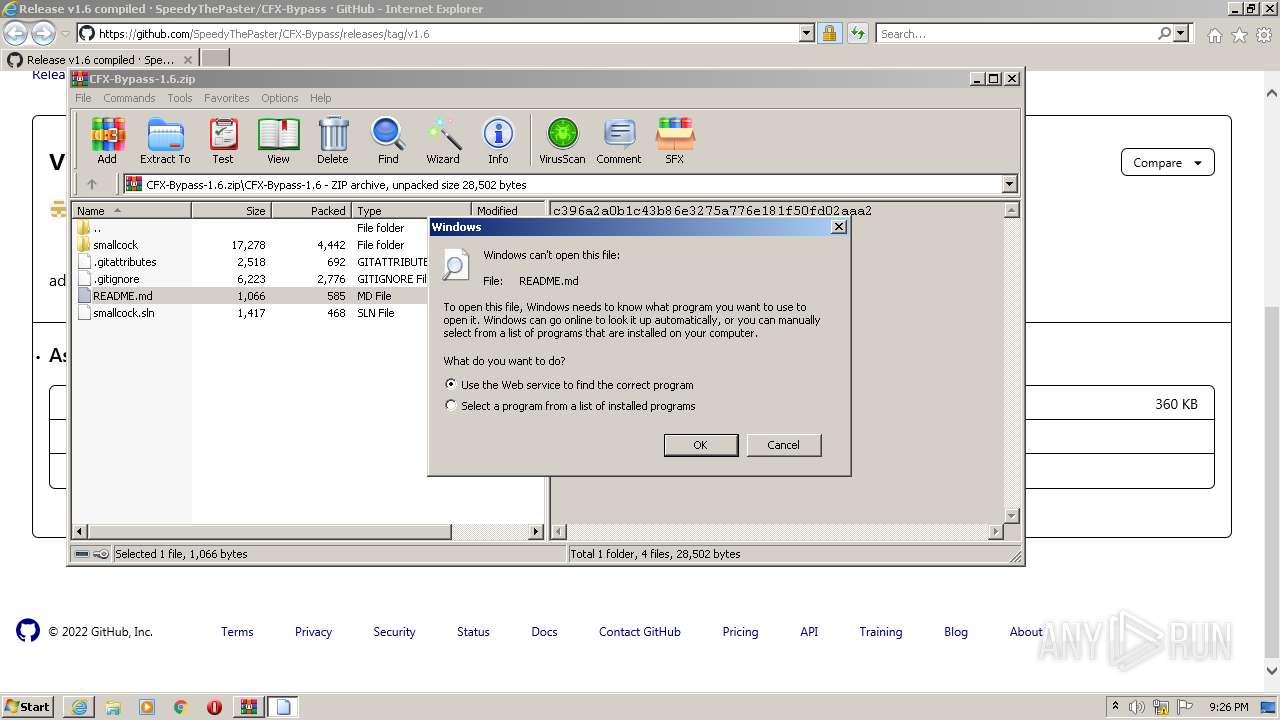This screenshot has width=1280, height=720.
Task: Show hidden system tray icons
Action: (1115, 707)
